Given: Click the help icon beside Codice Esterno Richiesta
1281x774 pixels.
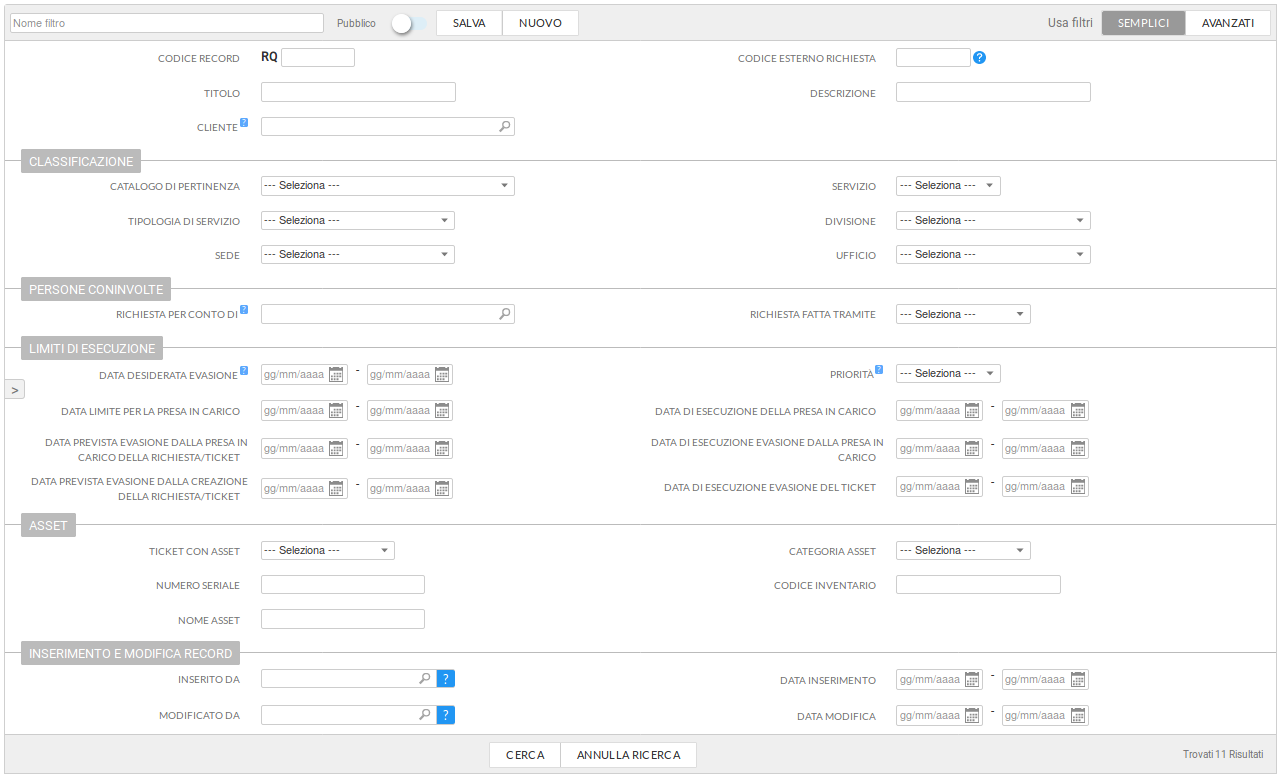Looking at the screenshot, I should click(x=979, y=58).
